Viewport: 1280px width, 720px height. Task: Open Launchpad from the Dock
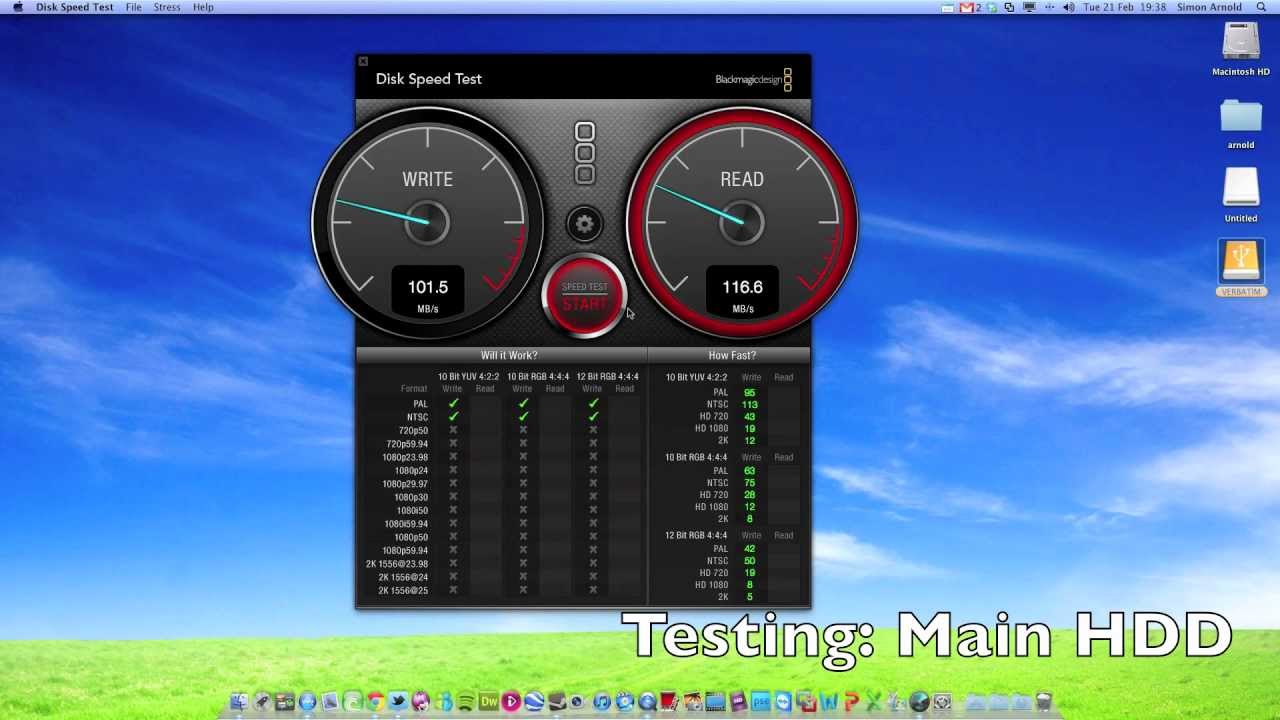(x=261, y=702)
